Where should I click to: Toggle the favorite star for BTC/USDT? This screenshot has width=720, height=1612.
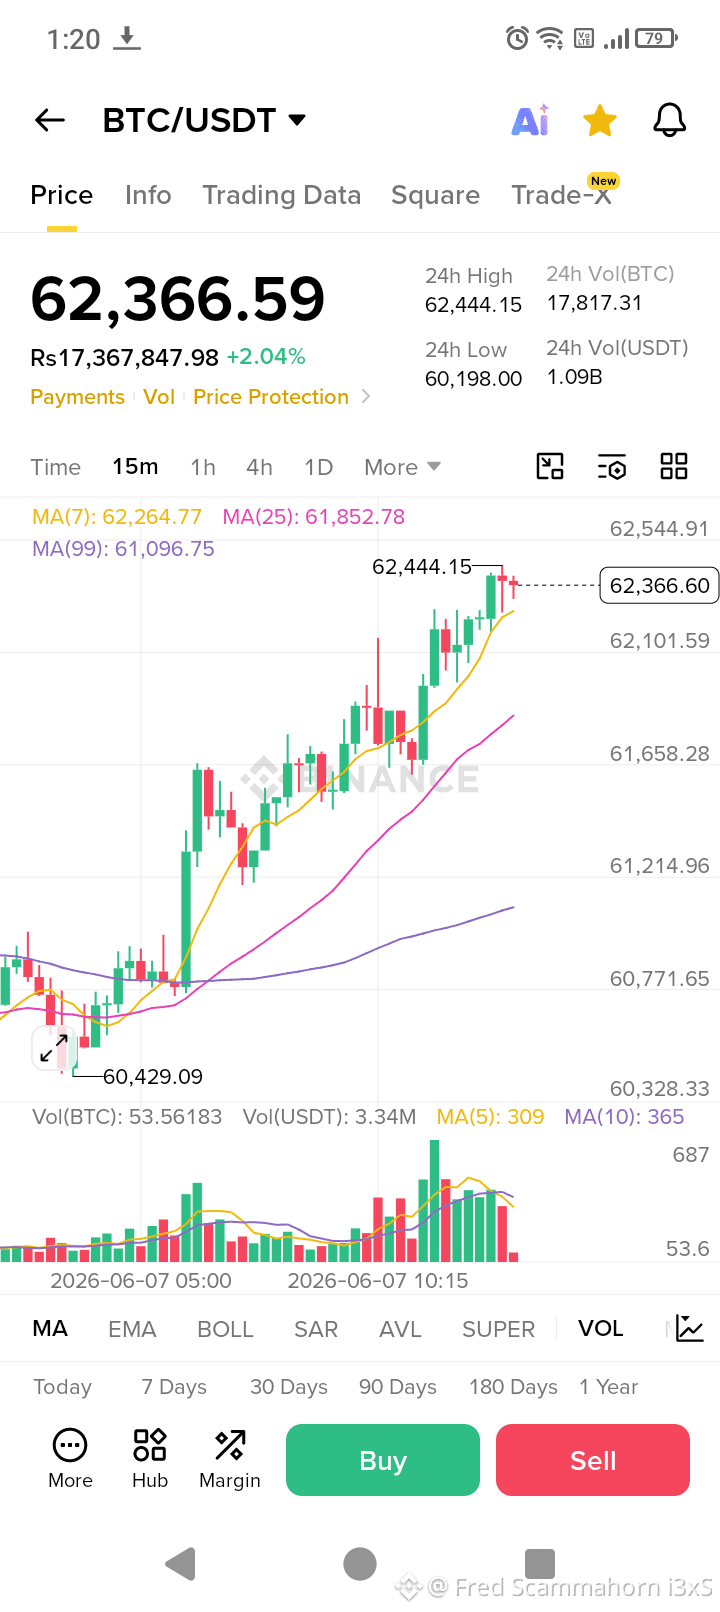coord(600,121)
